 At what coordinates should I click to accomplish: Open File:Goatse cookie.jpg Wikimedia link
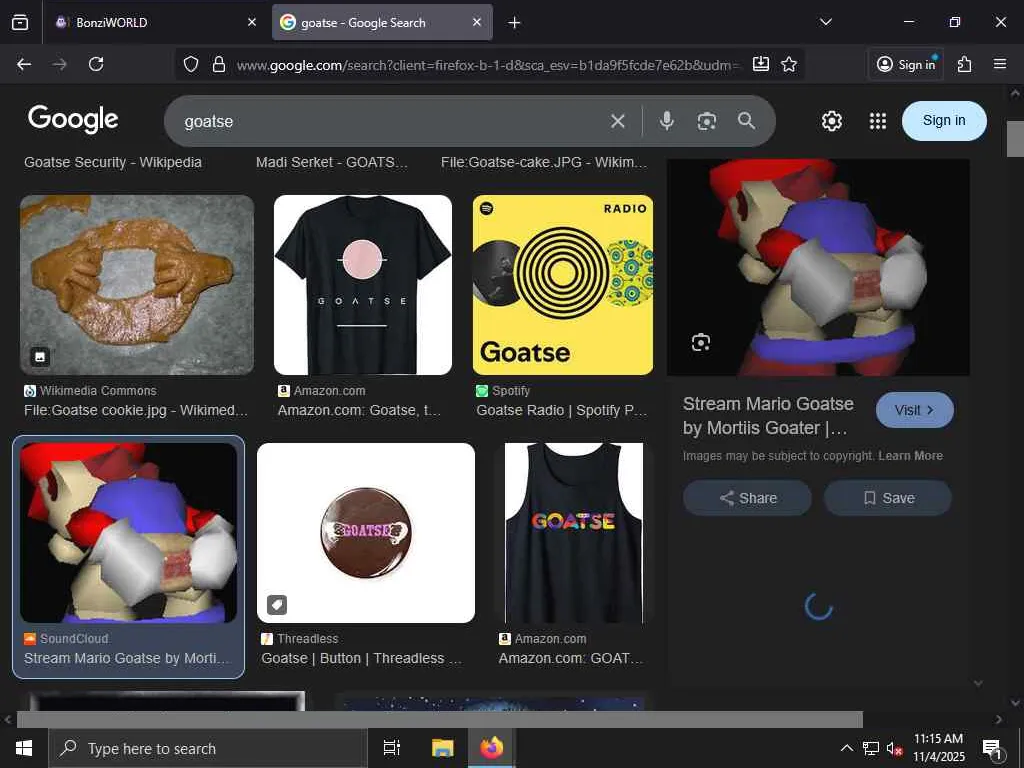[x=136, y=410]
